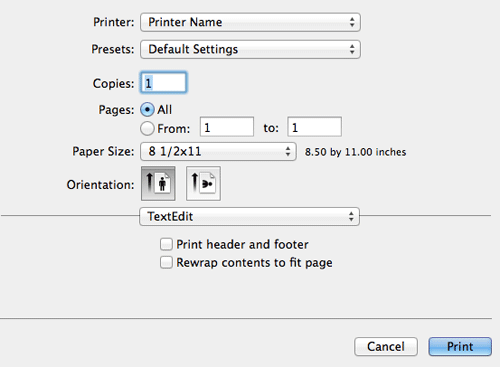The height and width of the screenshot is (367, 500).
Task: Select the From page range radio button
Action: 147,128
